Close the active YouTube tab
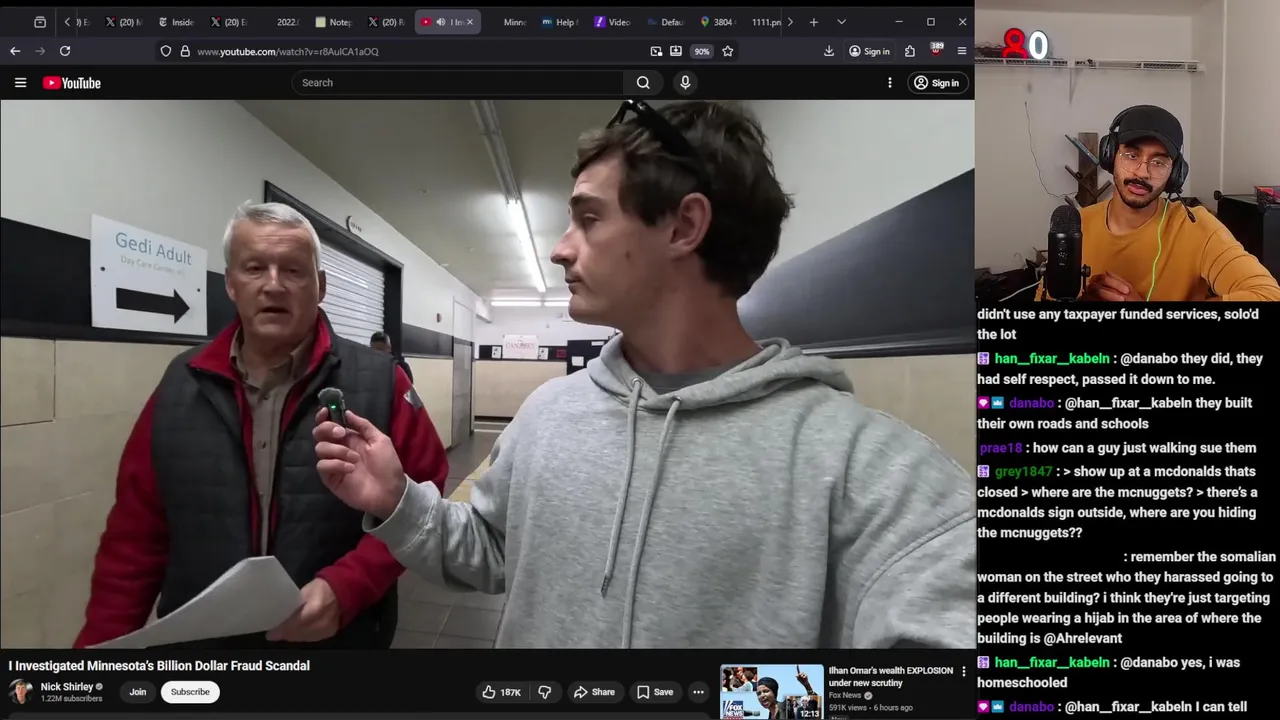The image size is (1280, 720). click(x=470, y=22)
